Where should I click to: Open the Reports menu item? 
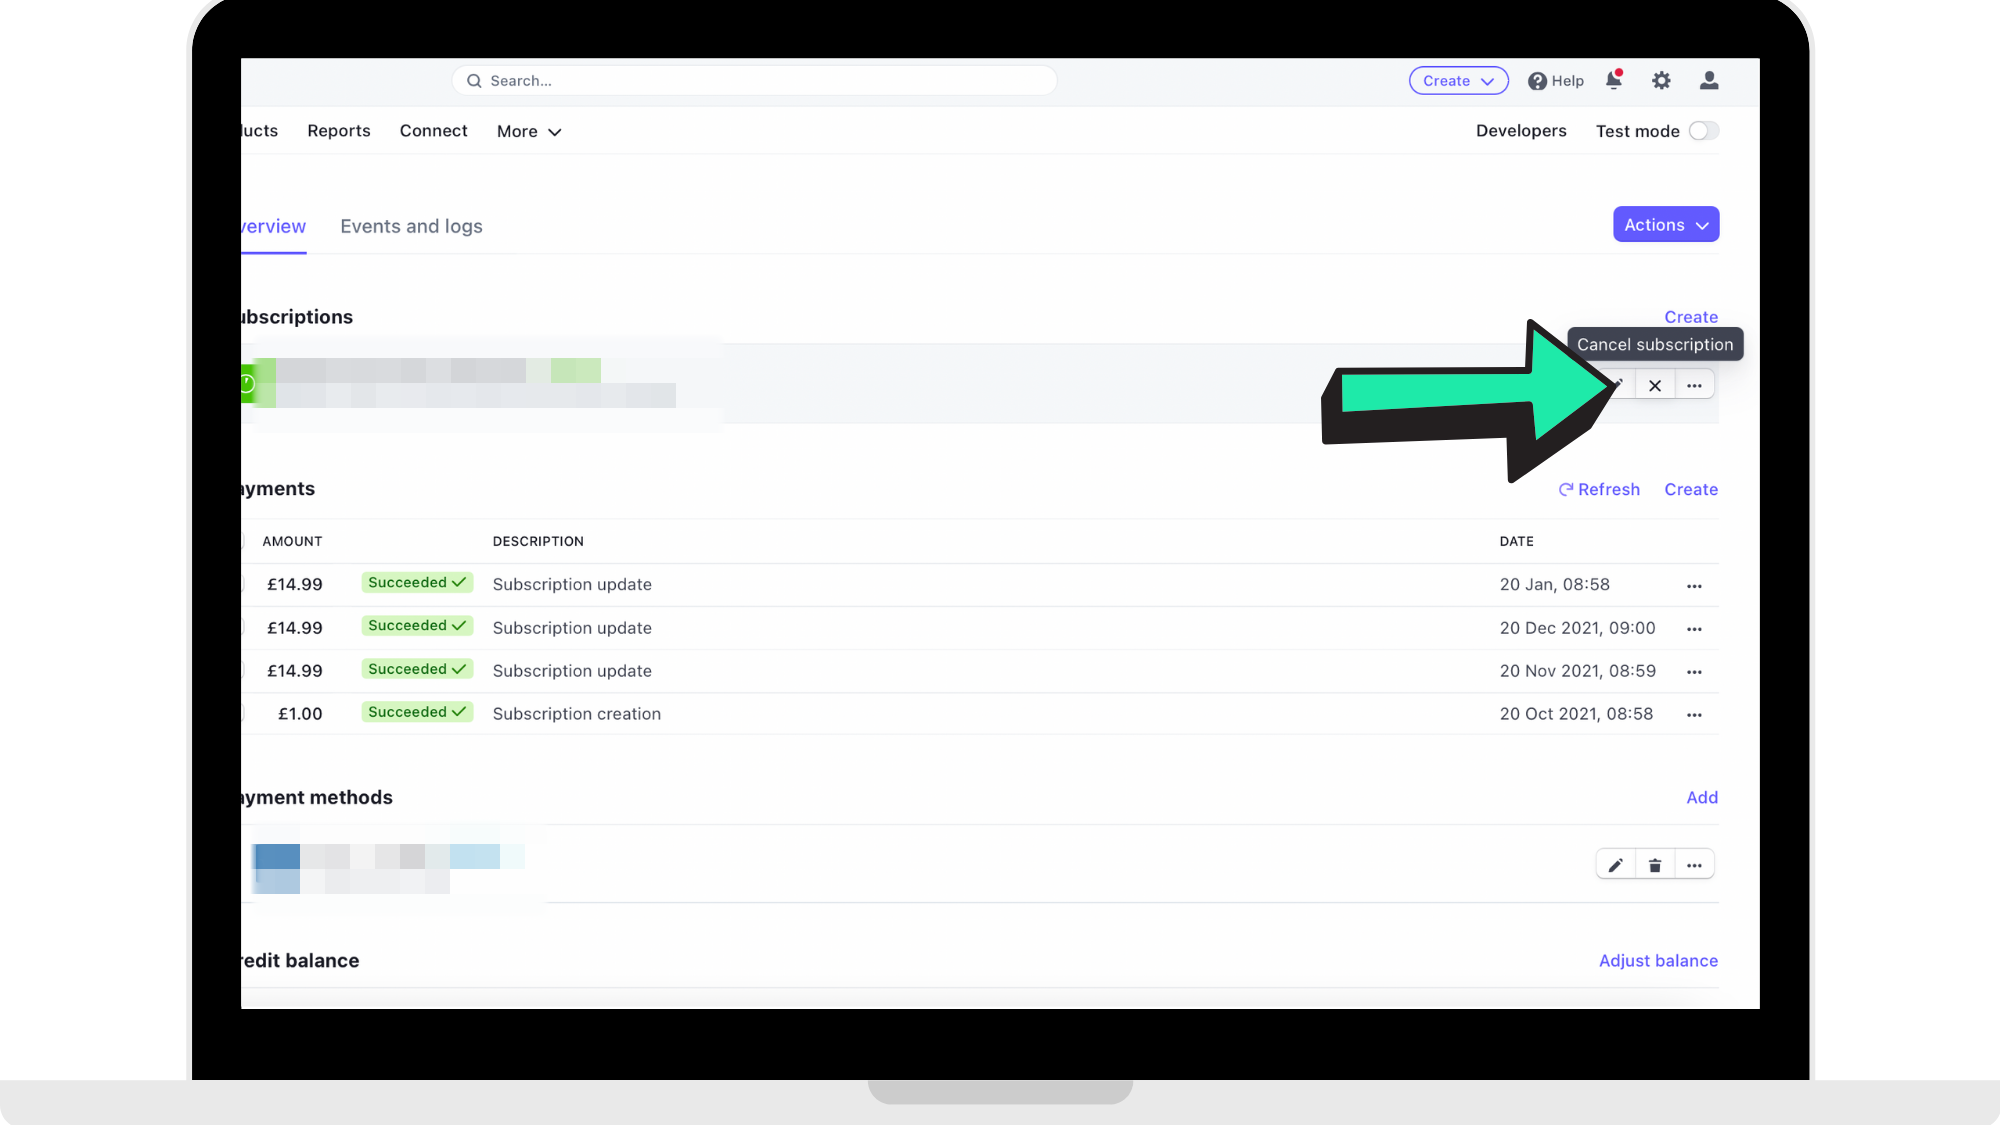tap(338, 131)
